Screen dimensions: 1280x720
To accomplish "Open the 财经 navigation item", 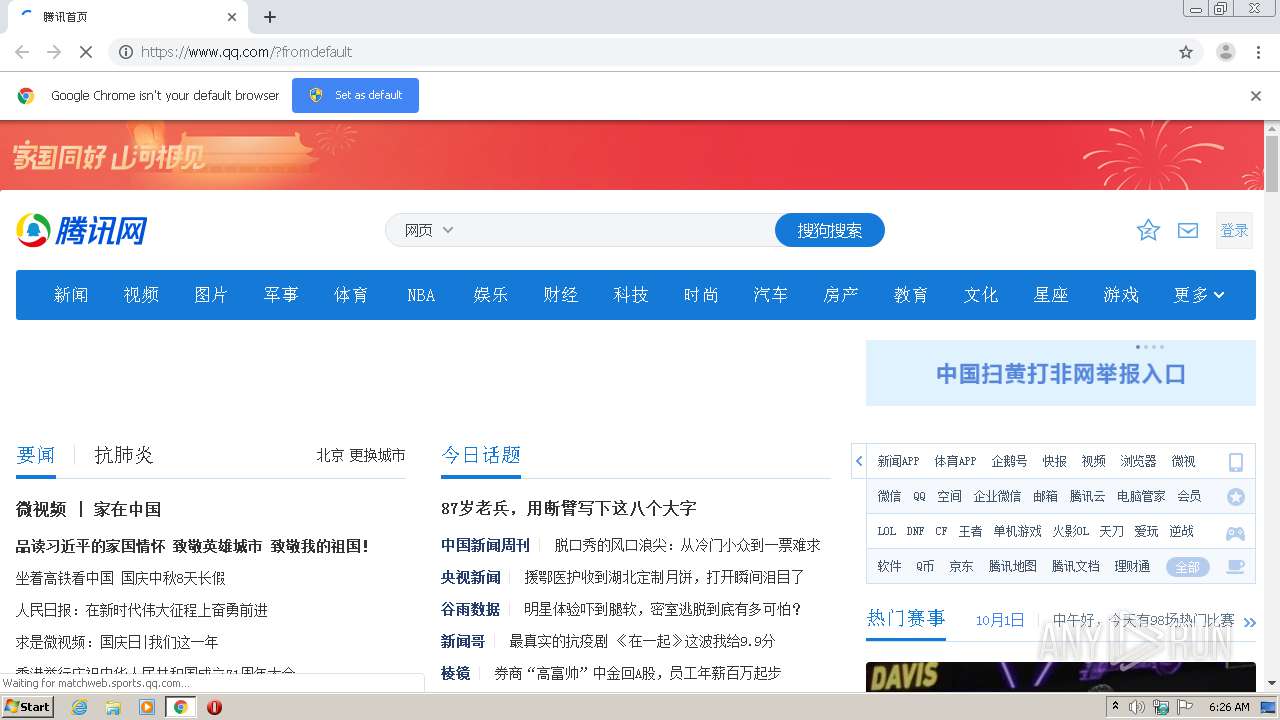I will 561,295.
